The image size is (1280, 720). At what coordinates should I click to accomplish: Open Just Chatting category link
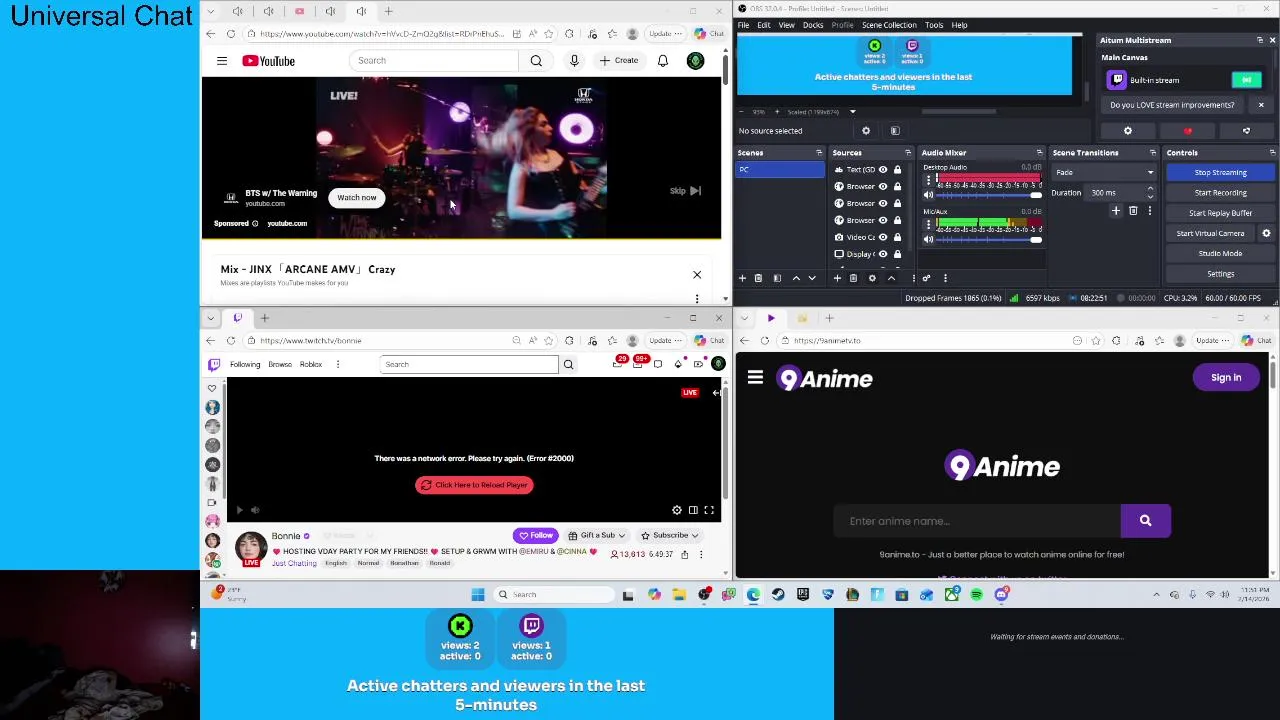[294, 563]
